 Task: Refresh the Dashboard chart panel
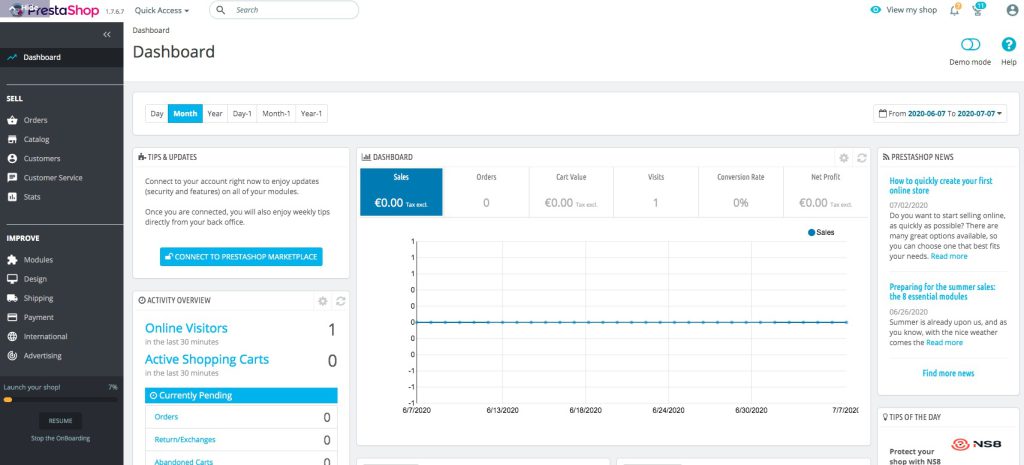point(861,158)
